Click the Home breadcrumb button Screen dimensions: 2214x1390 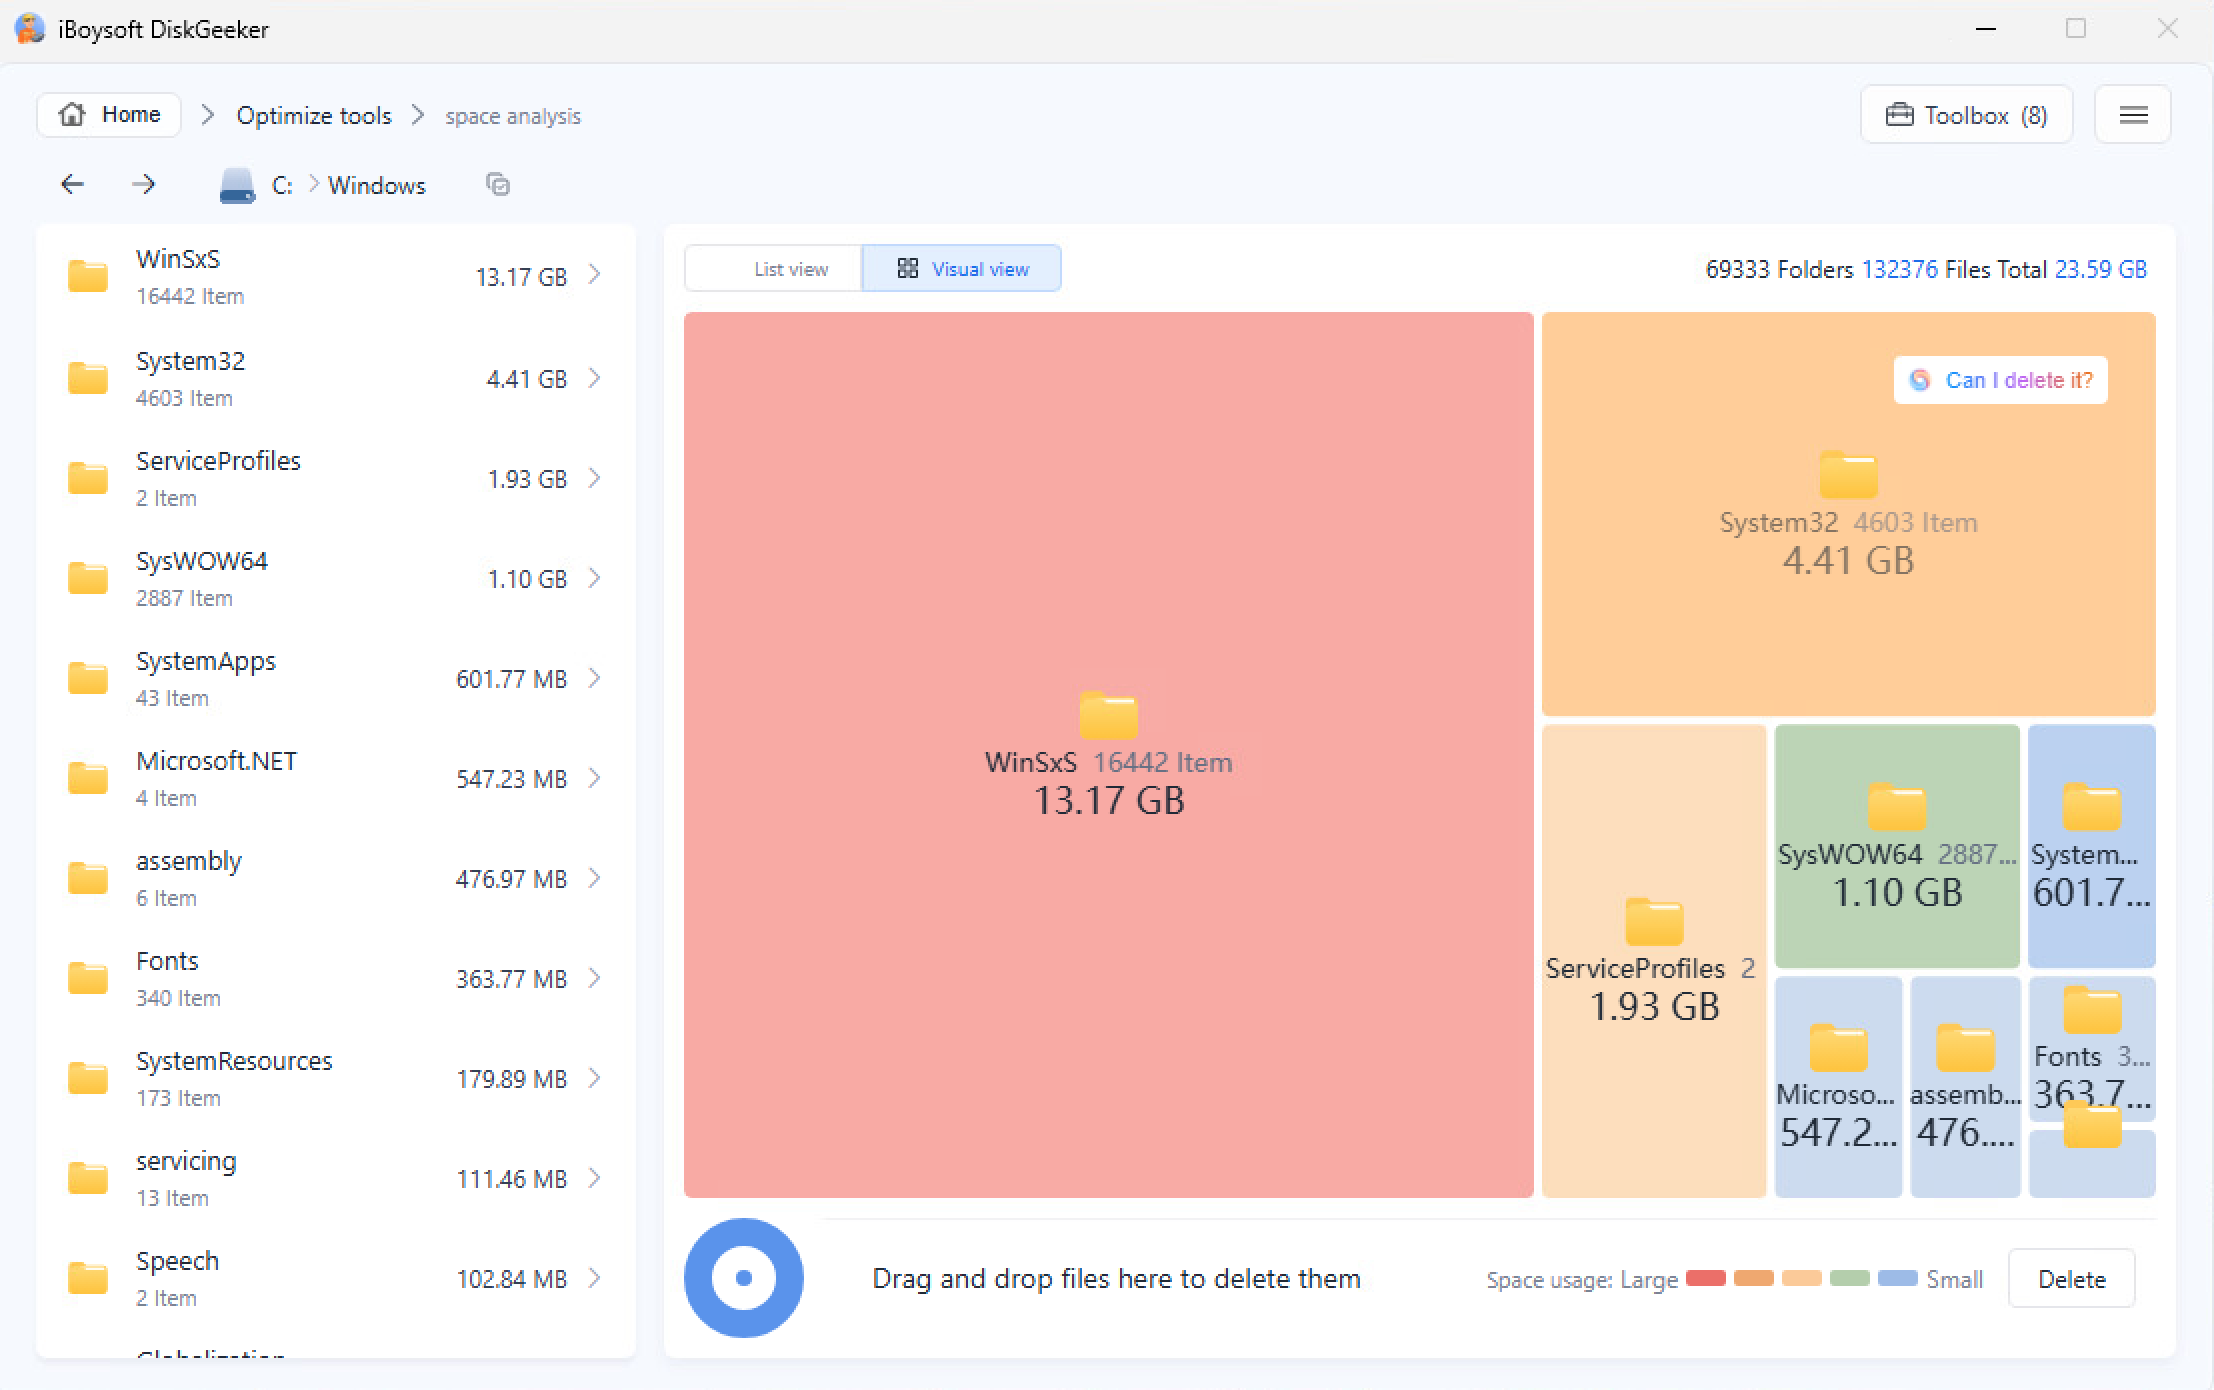109,114
